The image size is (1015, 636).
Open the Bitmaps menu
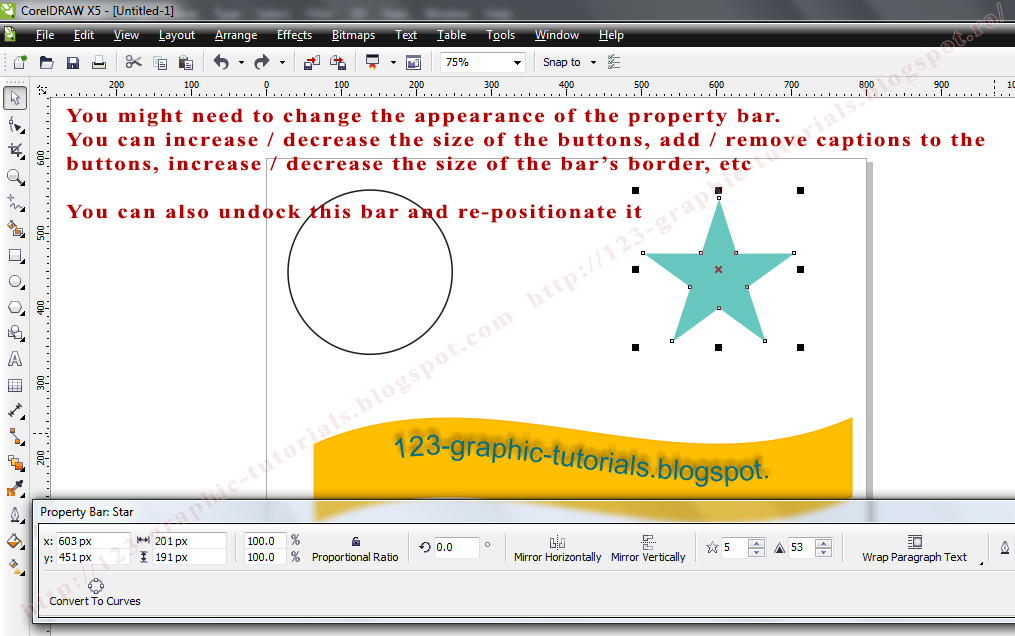352,35
